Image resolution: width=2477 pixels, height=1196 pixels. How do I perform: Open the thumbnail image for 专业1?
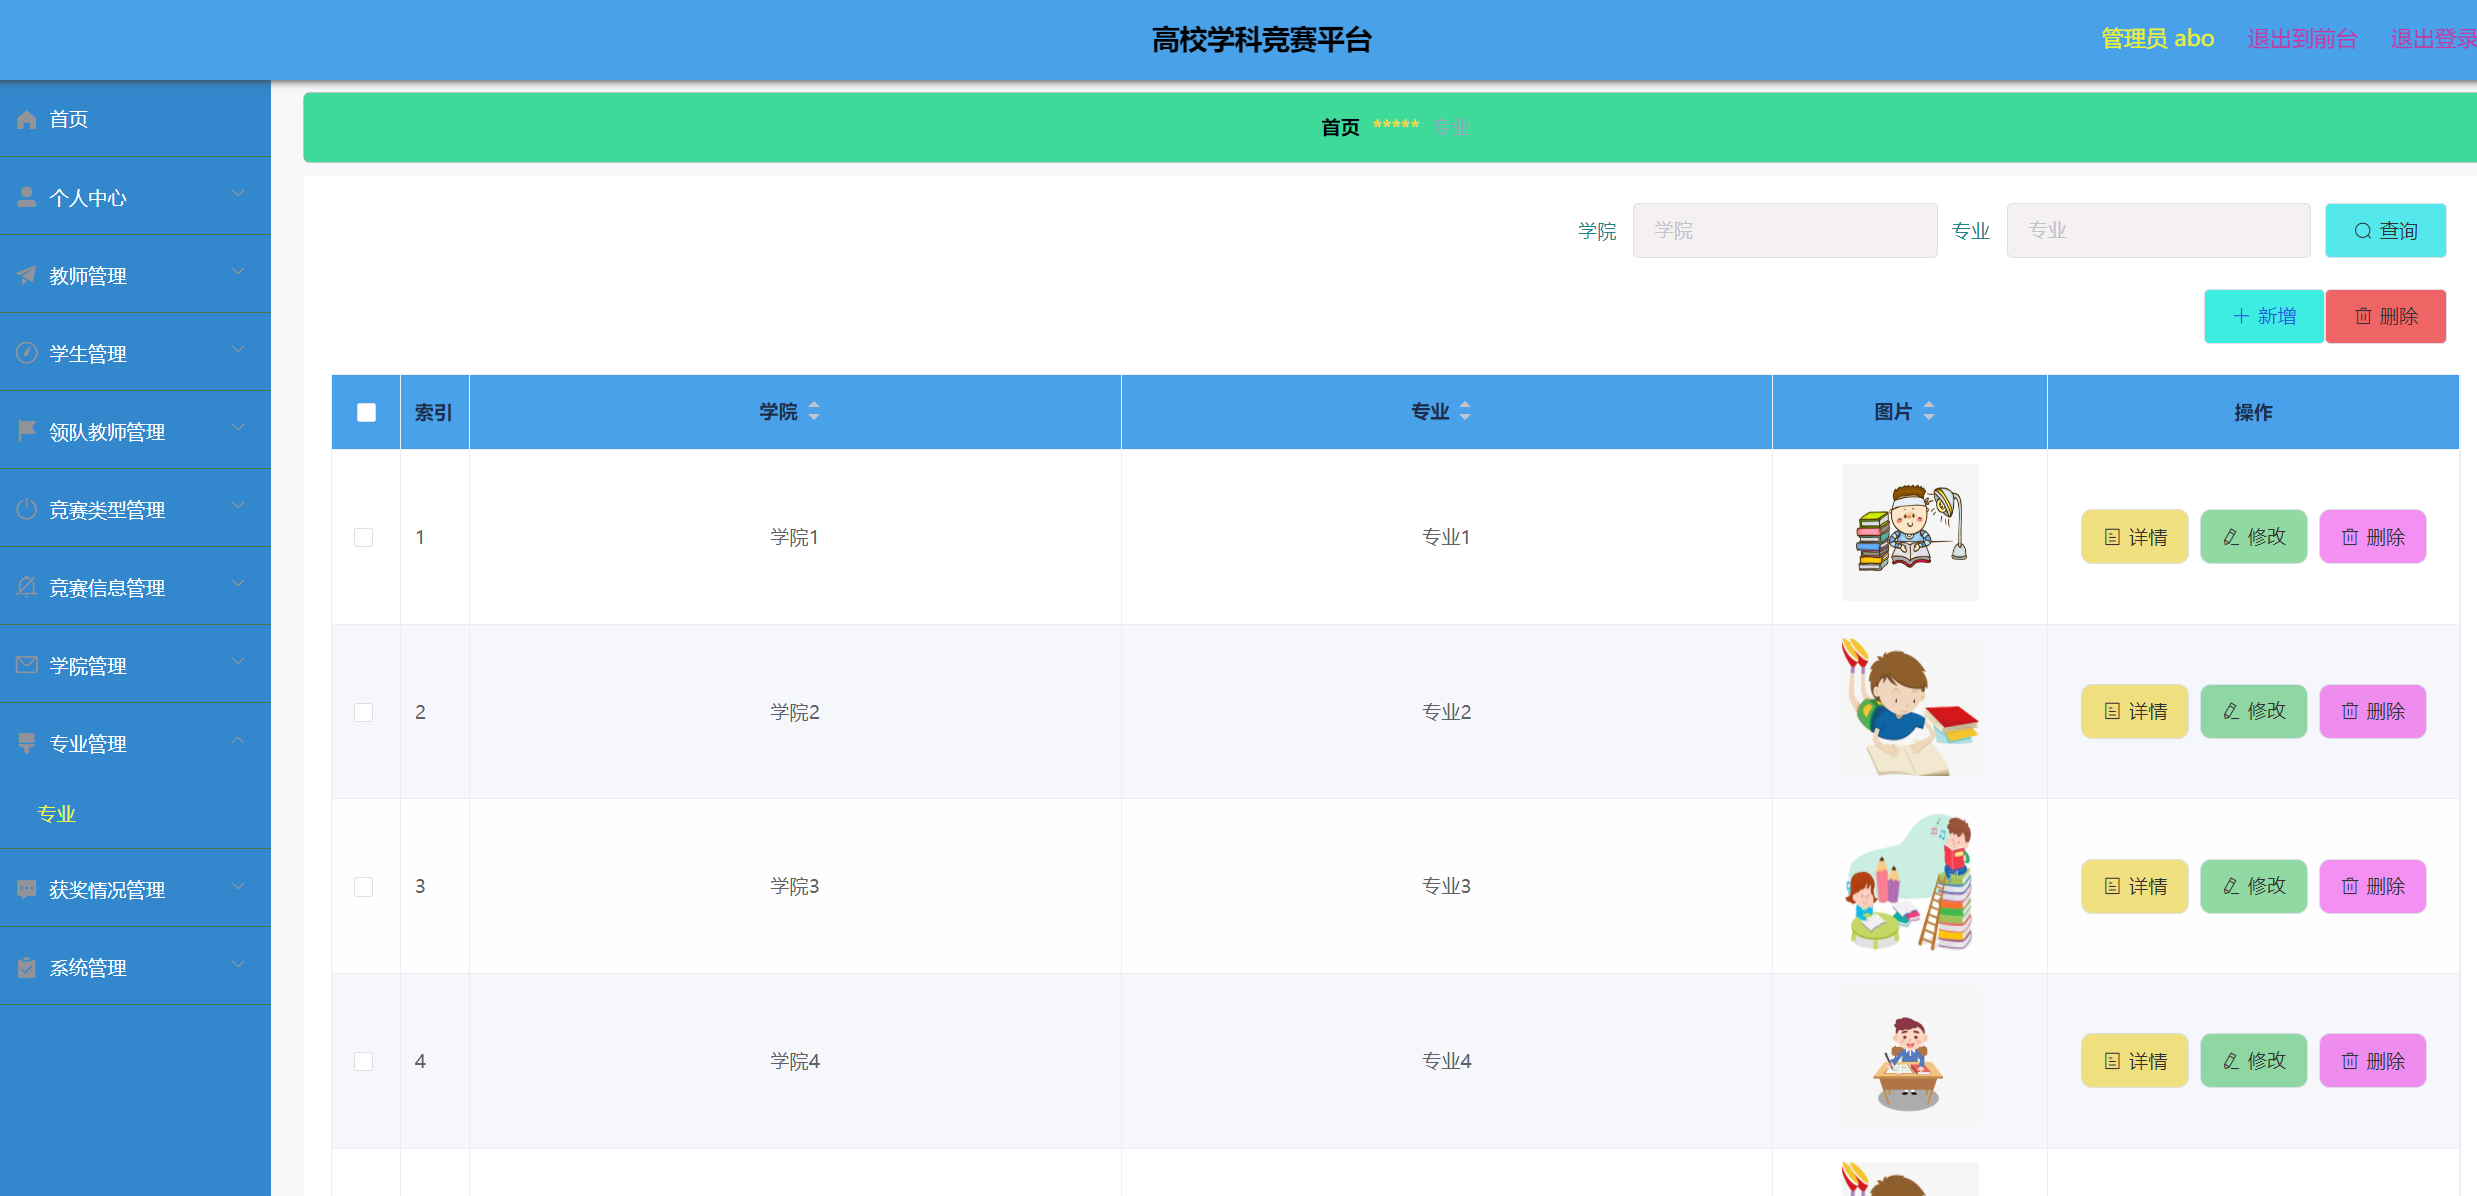point(1910,532)
